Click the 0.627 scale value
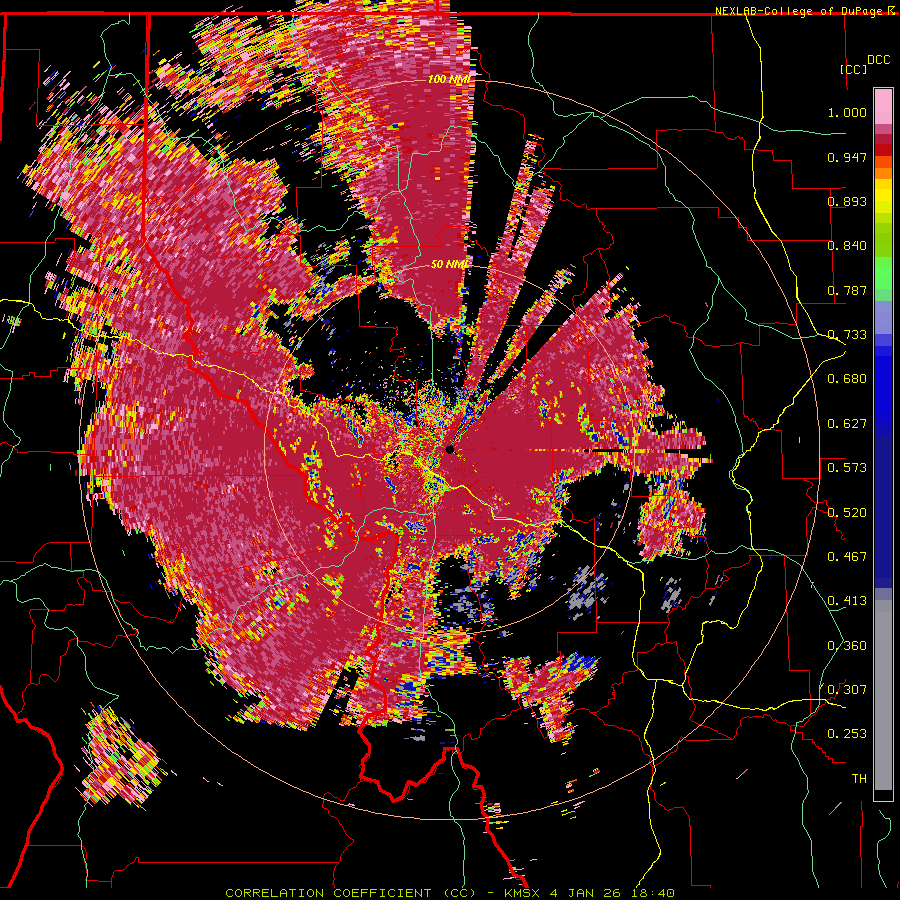Screen dimensions: 900x900 tap(847, 424)
